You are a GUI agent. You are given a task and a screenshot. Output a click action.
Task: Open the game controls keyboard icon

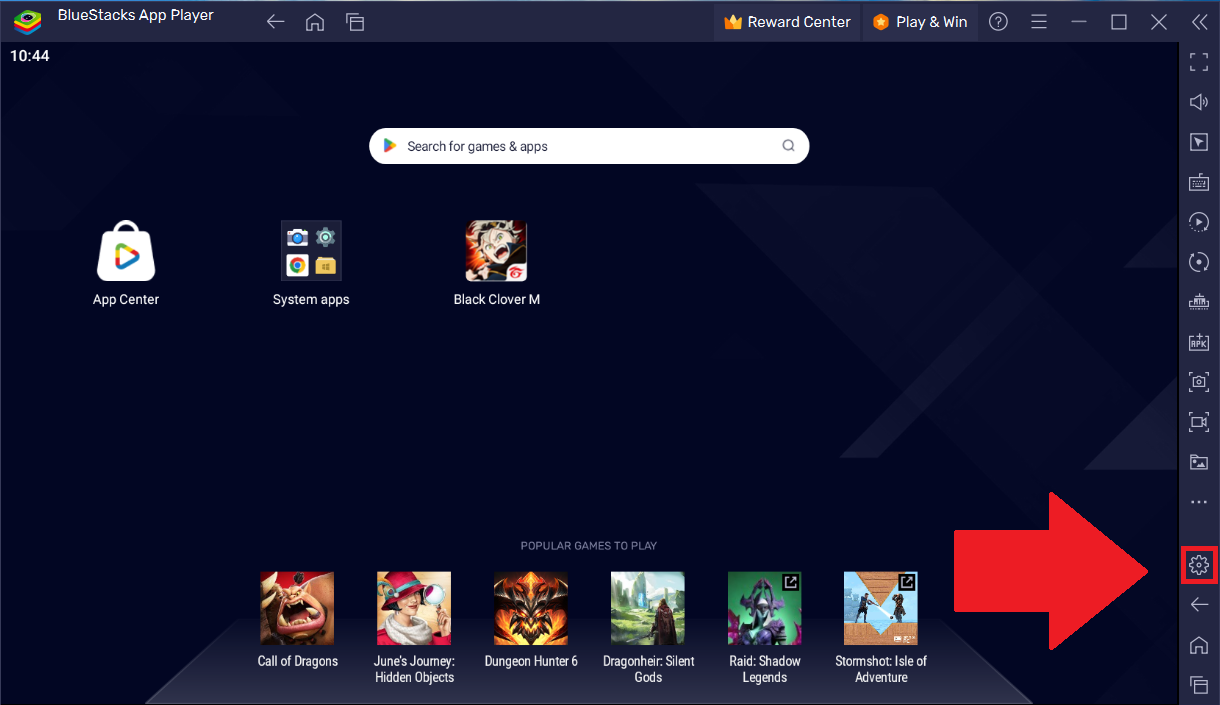[1199, 182]
